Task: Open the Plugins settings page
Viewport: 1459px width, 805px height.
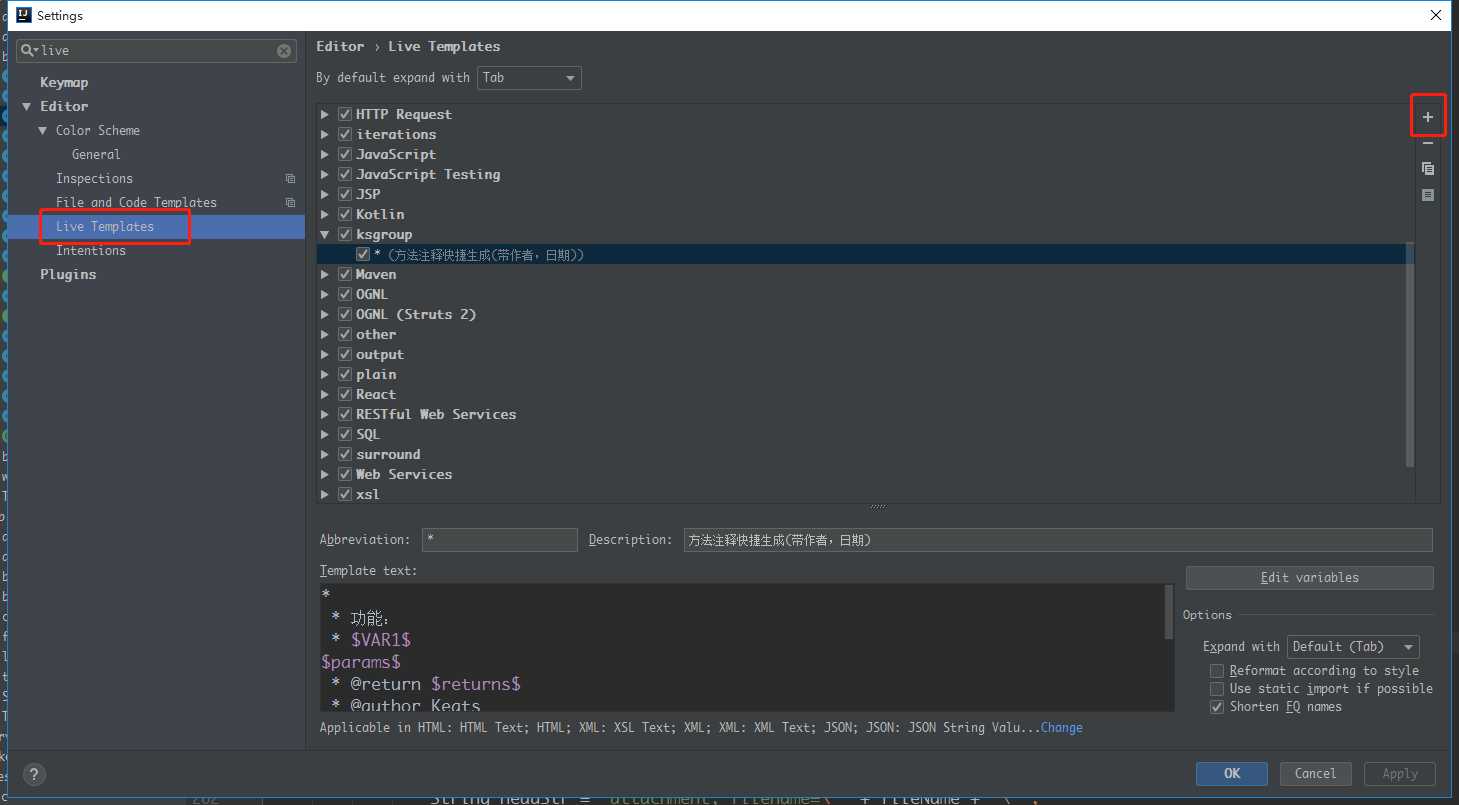Action: [68, 275]
